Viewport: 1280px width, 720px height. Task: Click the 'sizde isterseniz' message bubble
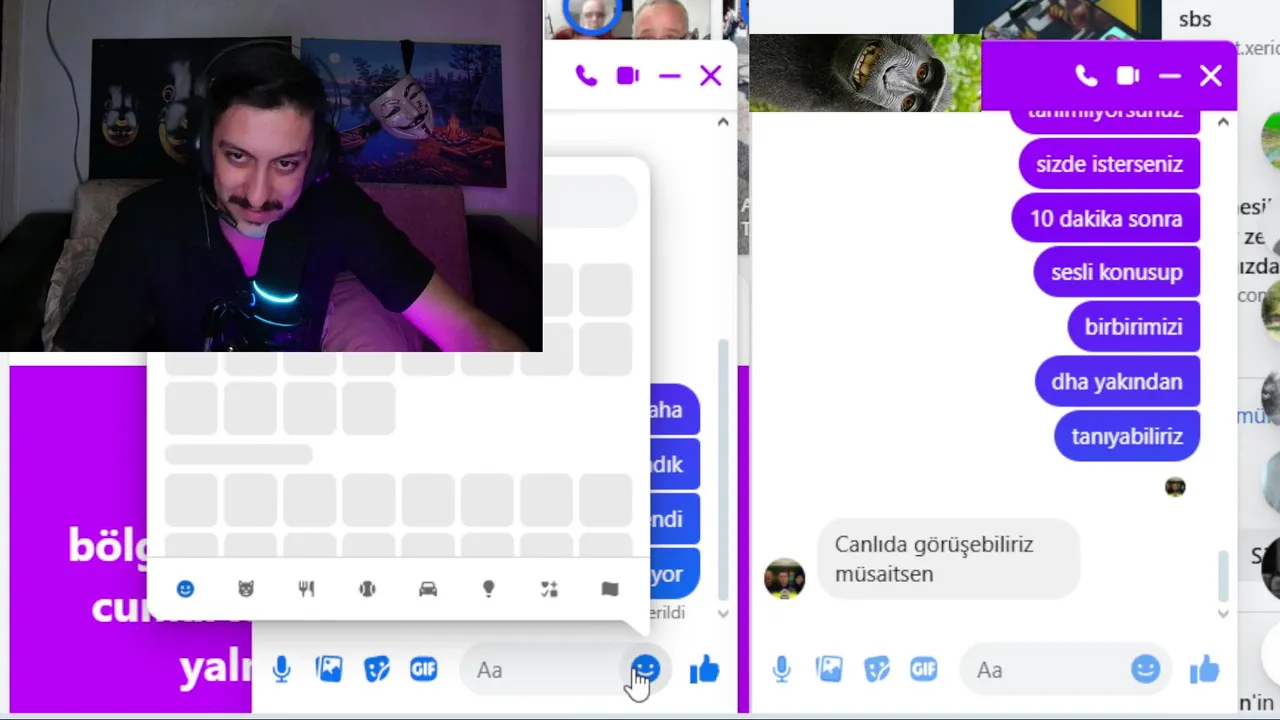coord(1109,164)
